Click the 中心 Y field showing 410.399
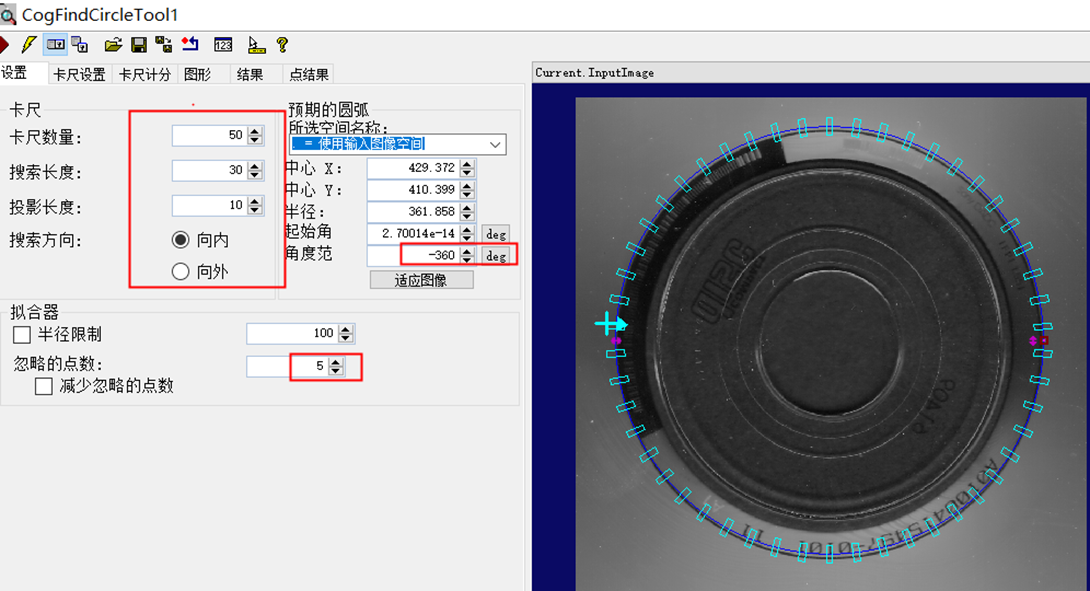 pos(414,189)
